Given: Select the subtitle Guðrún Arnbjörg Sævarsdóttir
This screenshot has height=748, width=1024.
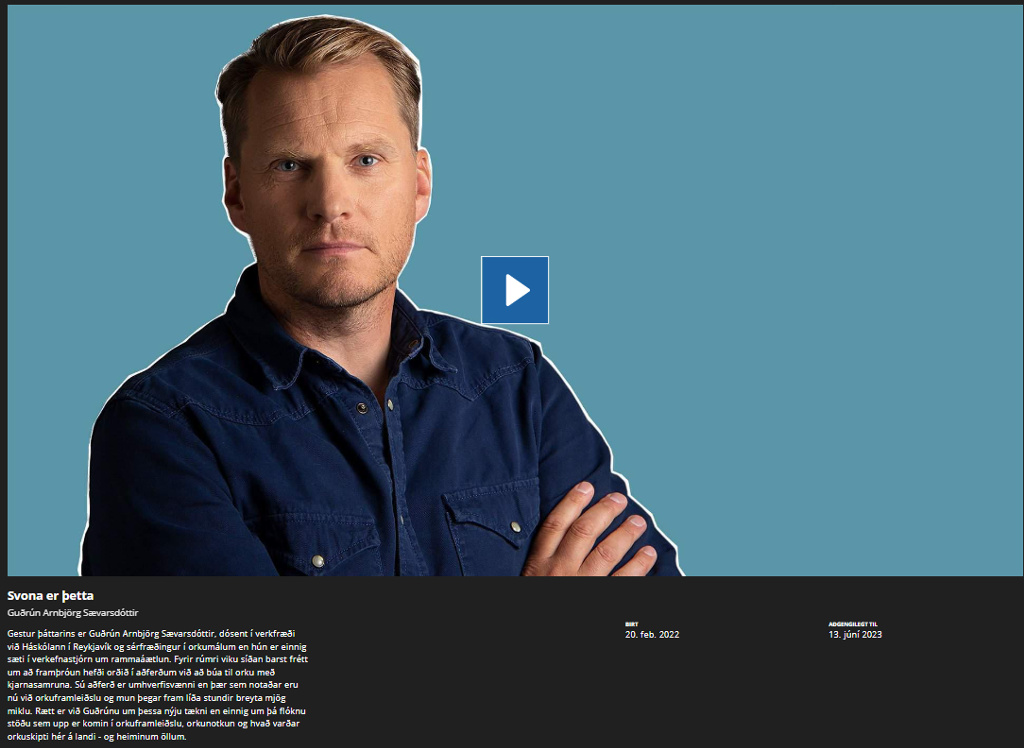Looking at the screenshot, I should (x=72, y=613).
